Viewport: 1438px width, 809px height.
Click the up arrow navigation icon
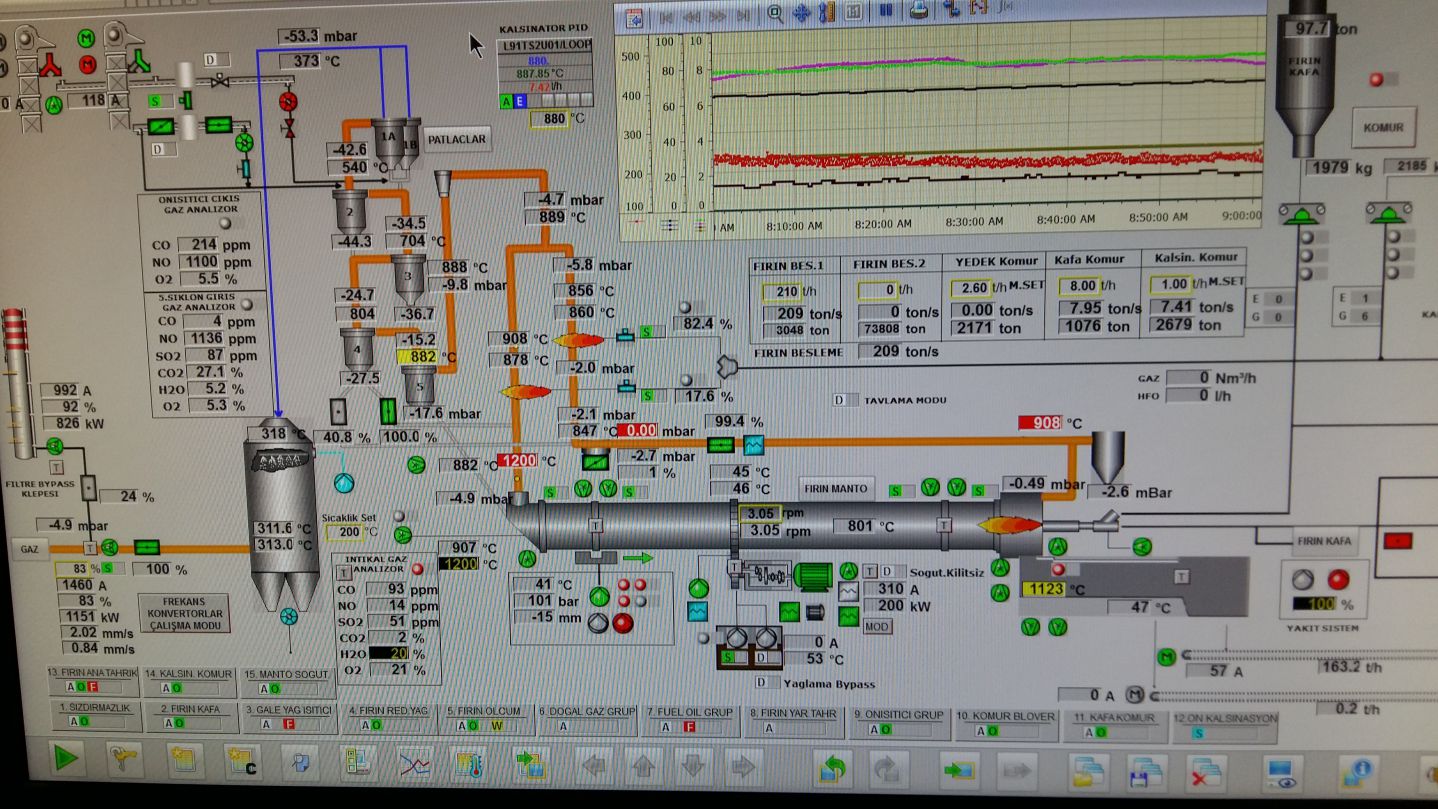(643, 768)
